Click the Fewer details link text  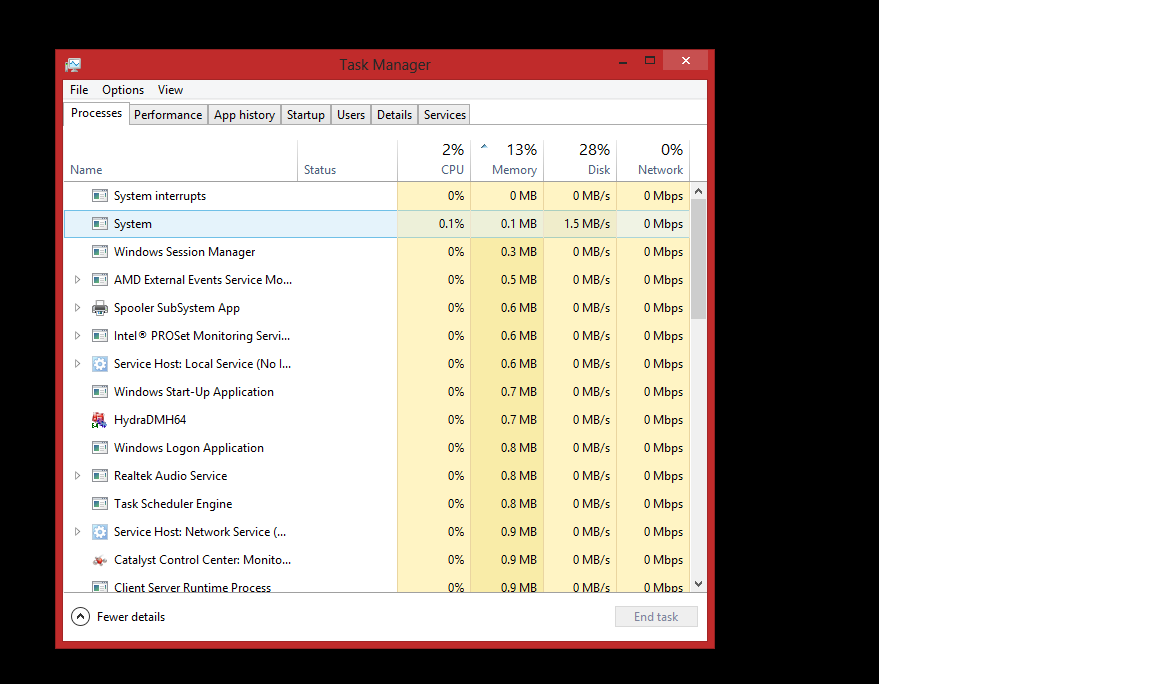131,617
